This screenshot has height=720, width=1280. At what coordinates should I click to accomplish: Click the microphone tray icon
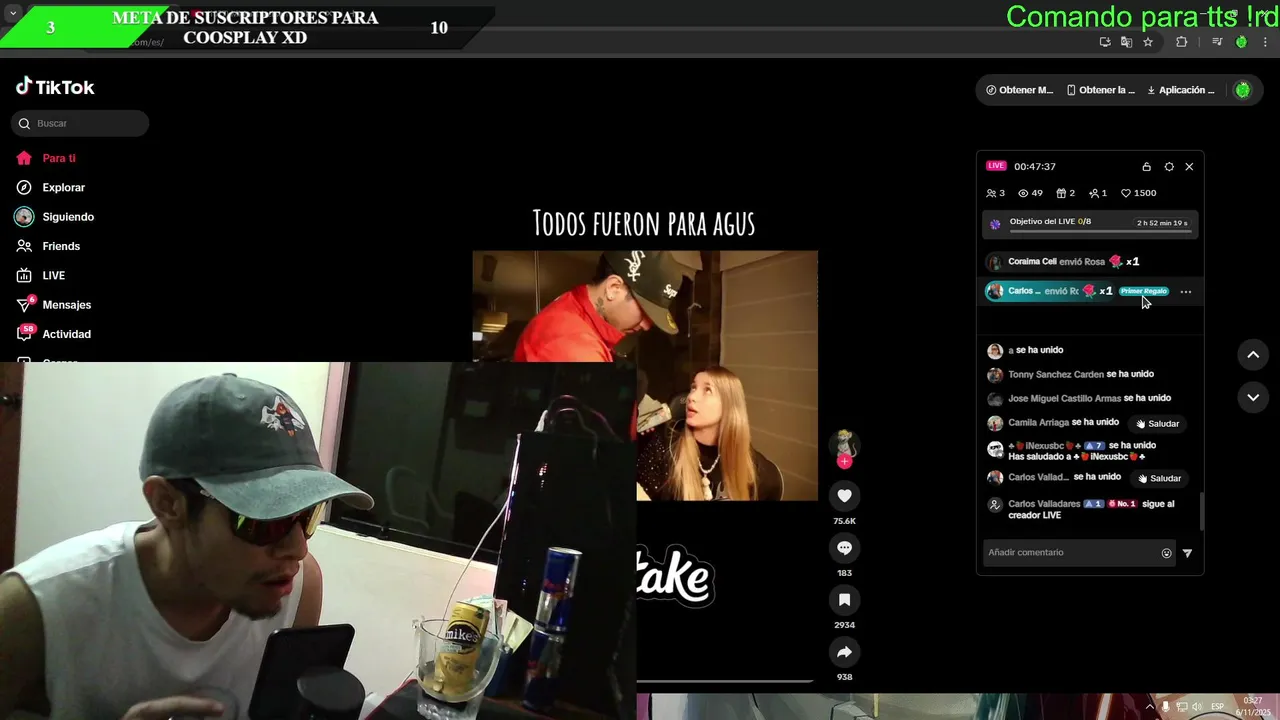1166,707
